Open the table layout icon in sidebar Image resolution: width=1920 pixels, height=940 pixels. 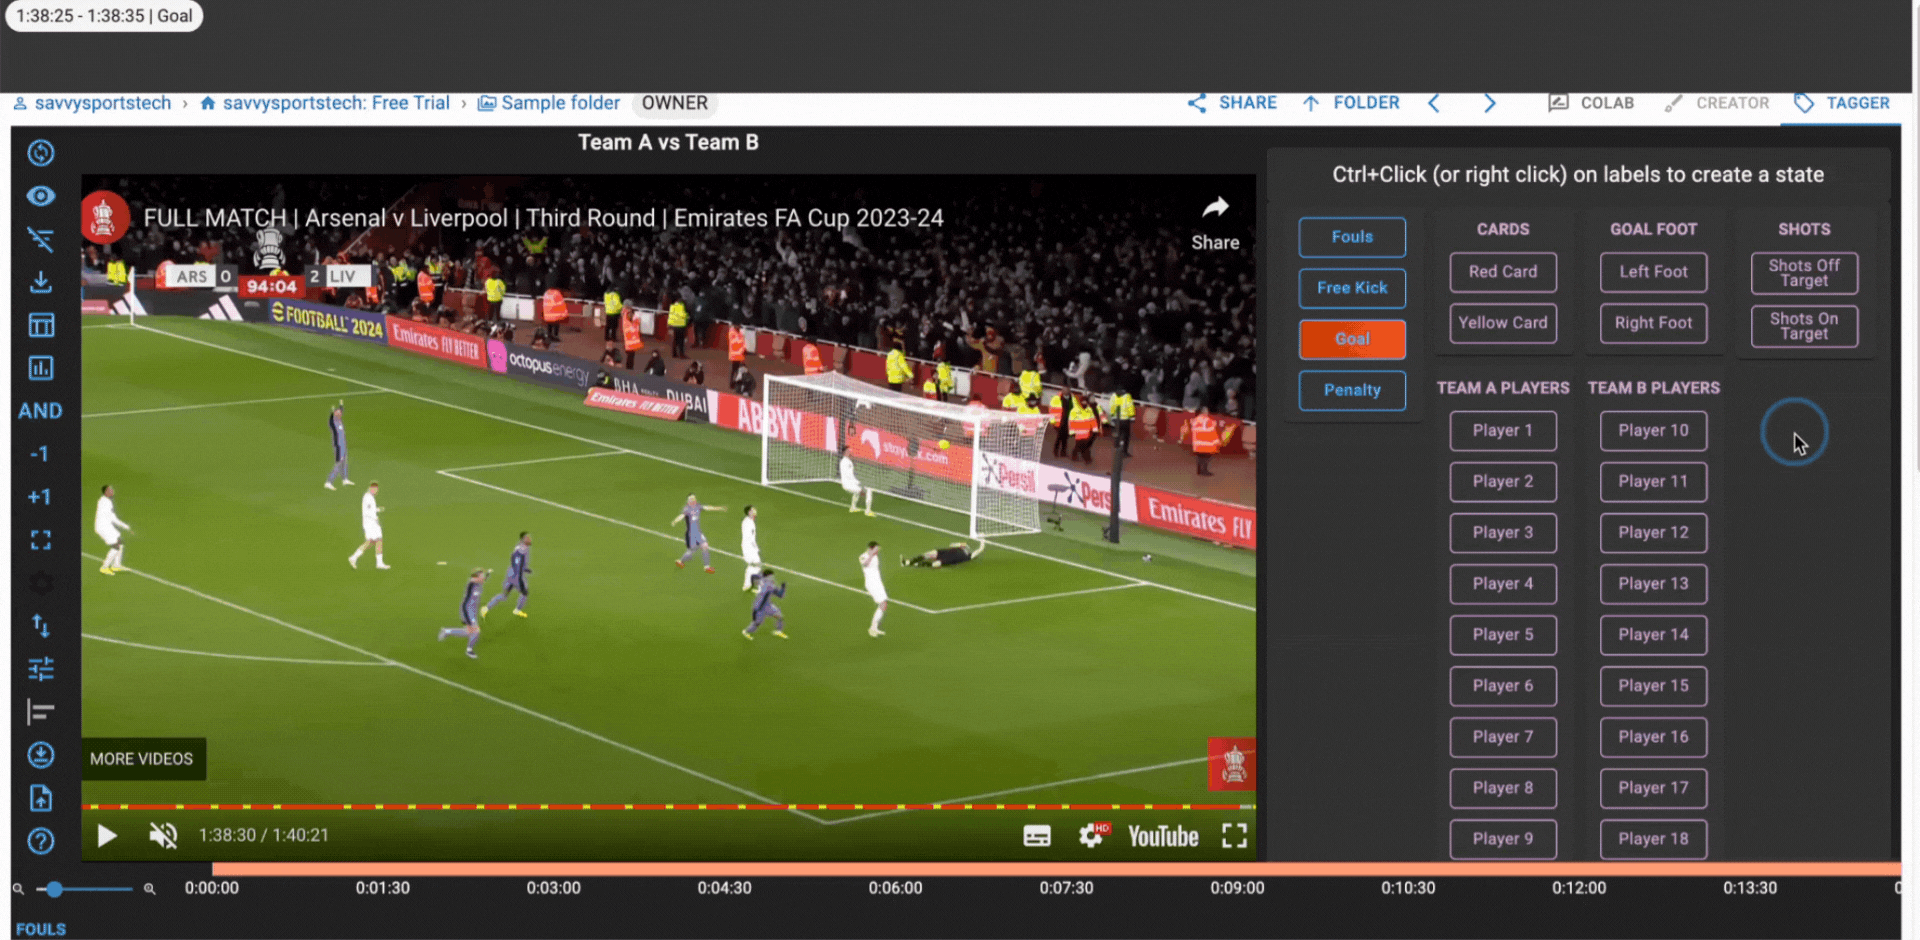(x=41, y=325)
